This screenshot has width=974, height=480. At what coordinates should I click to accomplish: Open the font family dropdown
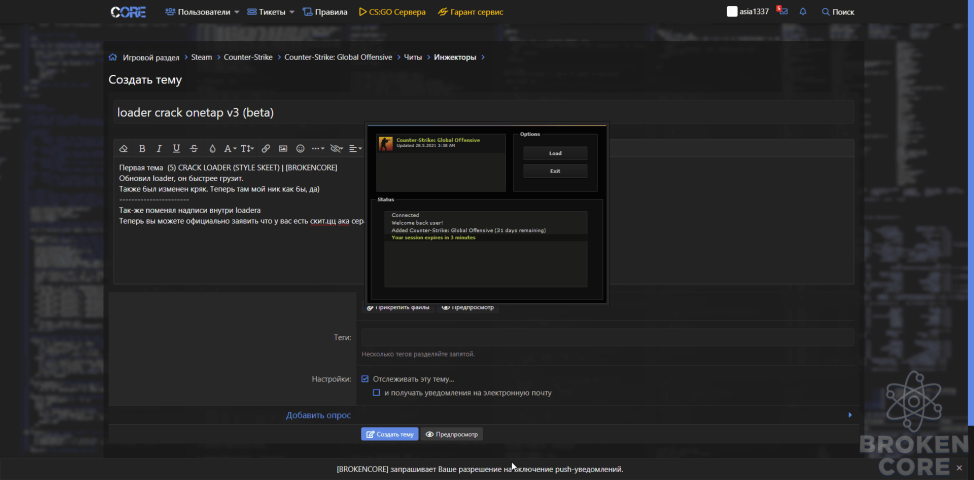click(230, 148)
